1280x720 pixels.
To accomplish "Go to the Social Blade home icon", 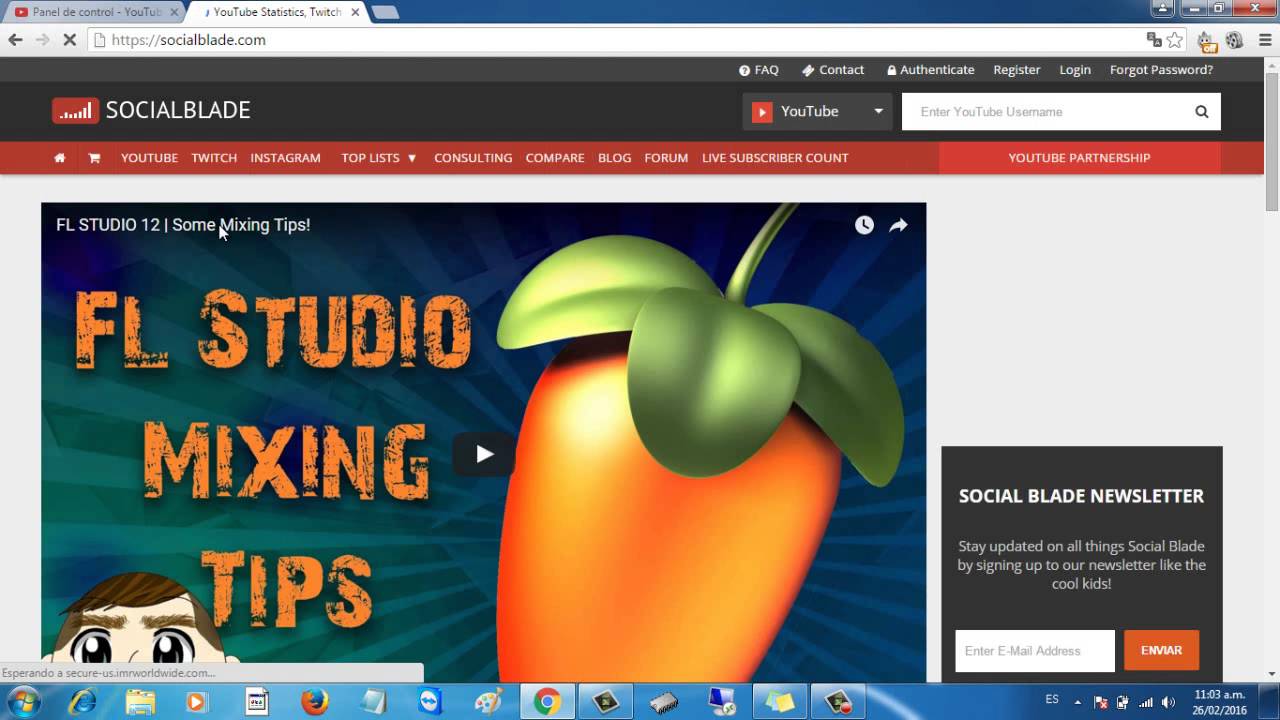I will click(x=60, y=158).
